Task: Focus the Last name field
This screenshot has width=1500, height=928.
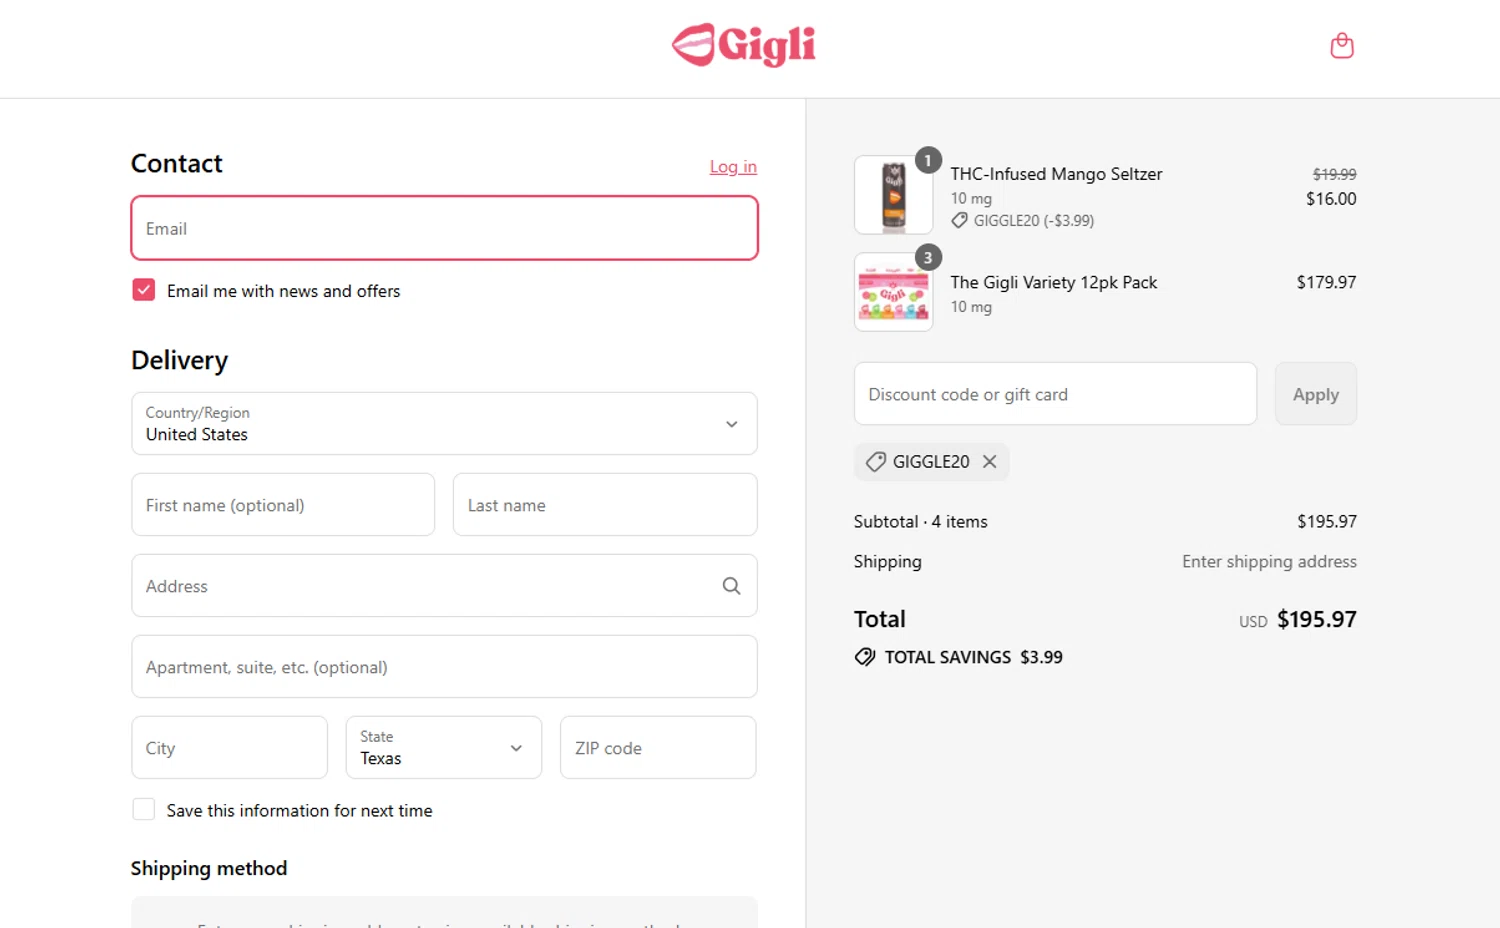Action: (x=605, y=505)
